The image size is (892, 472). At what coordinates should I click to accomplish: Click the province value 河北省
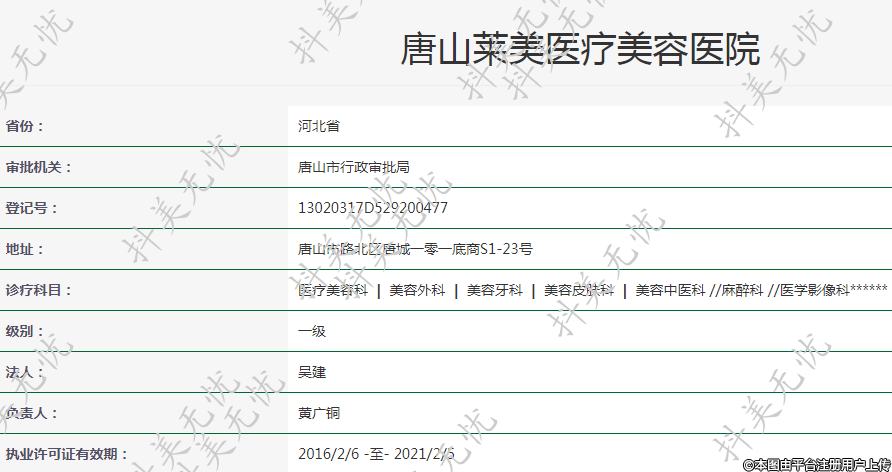click(318, 127)
